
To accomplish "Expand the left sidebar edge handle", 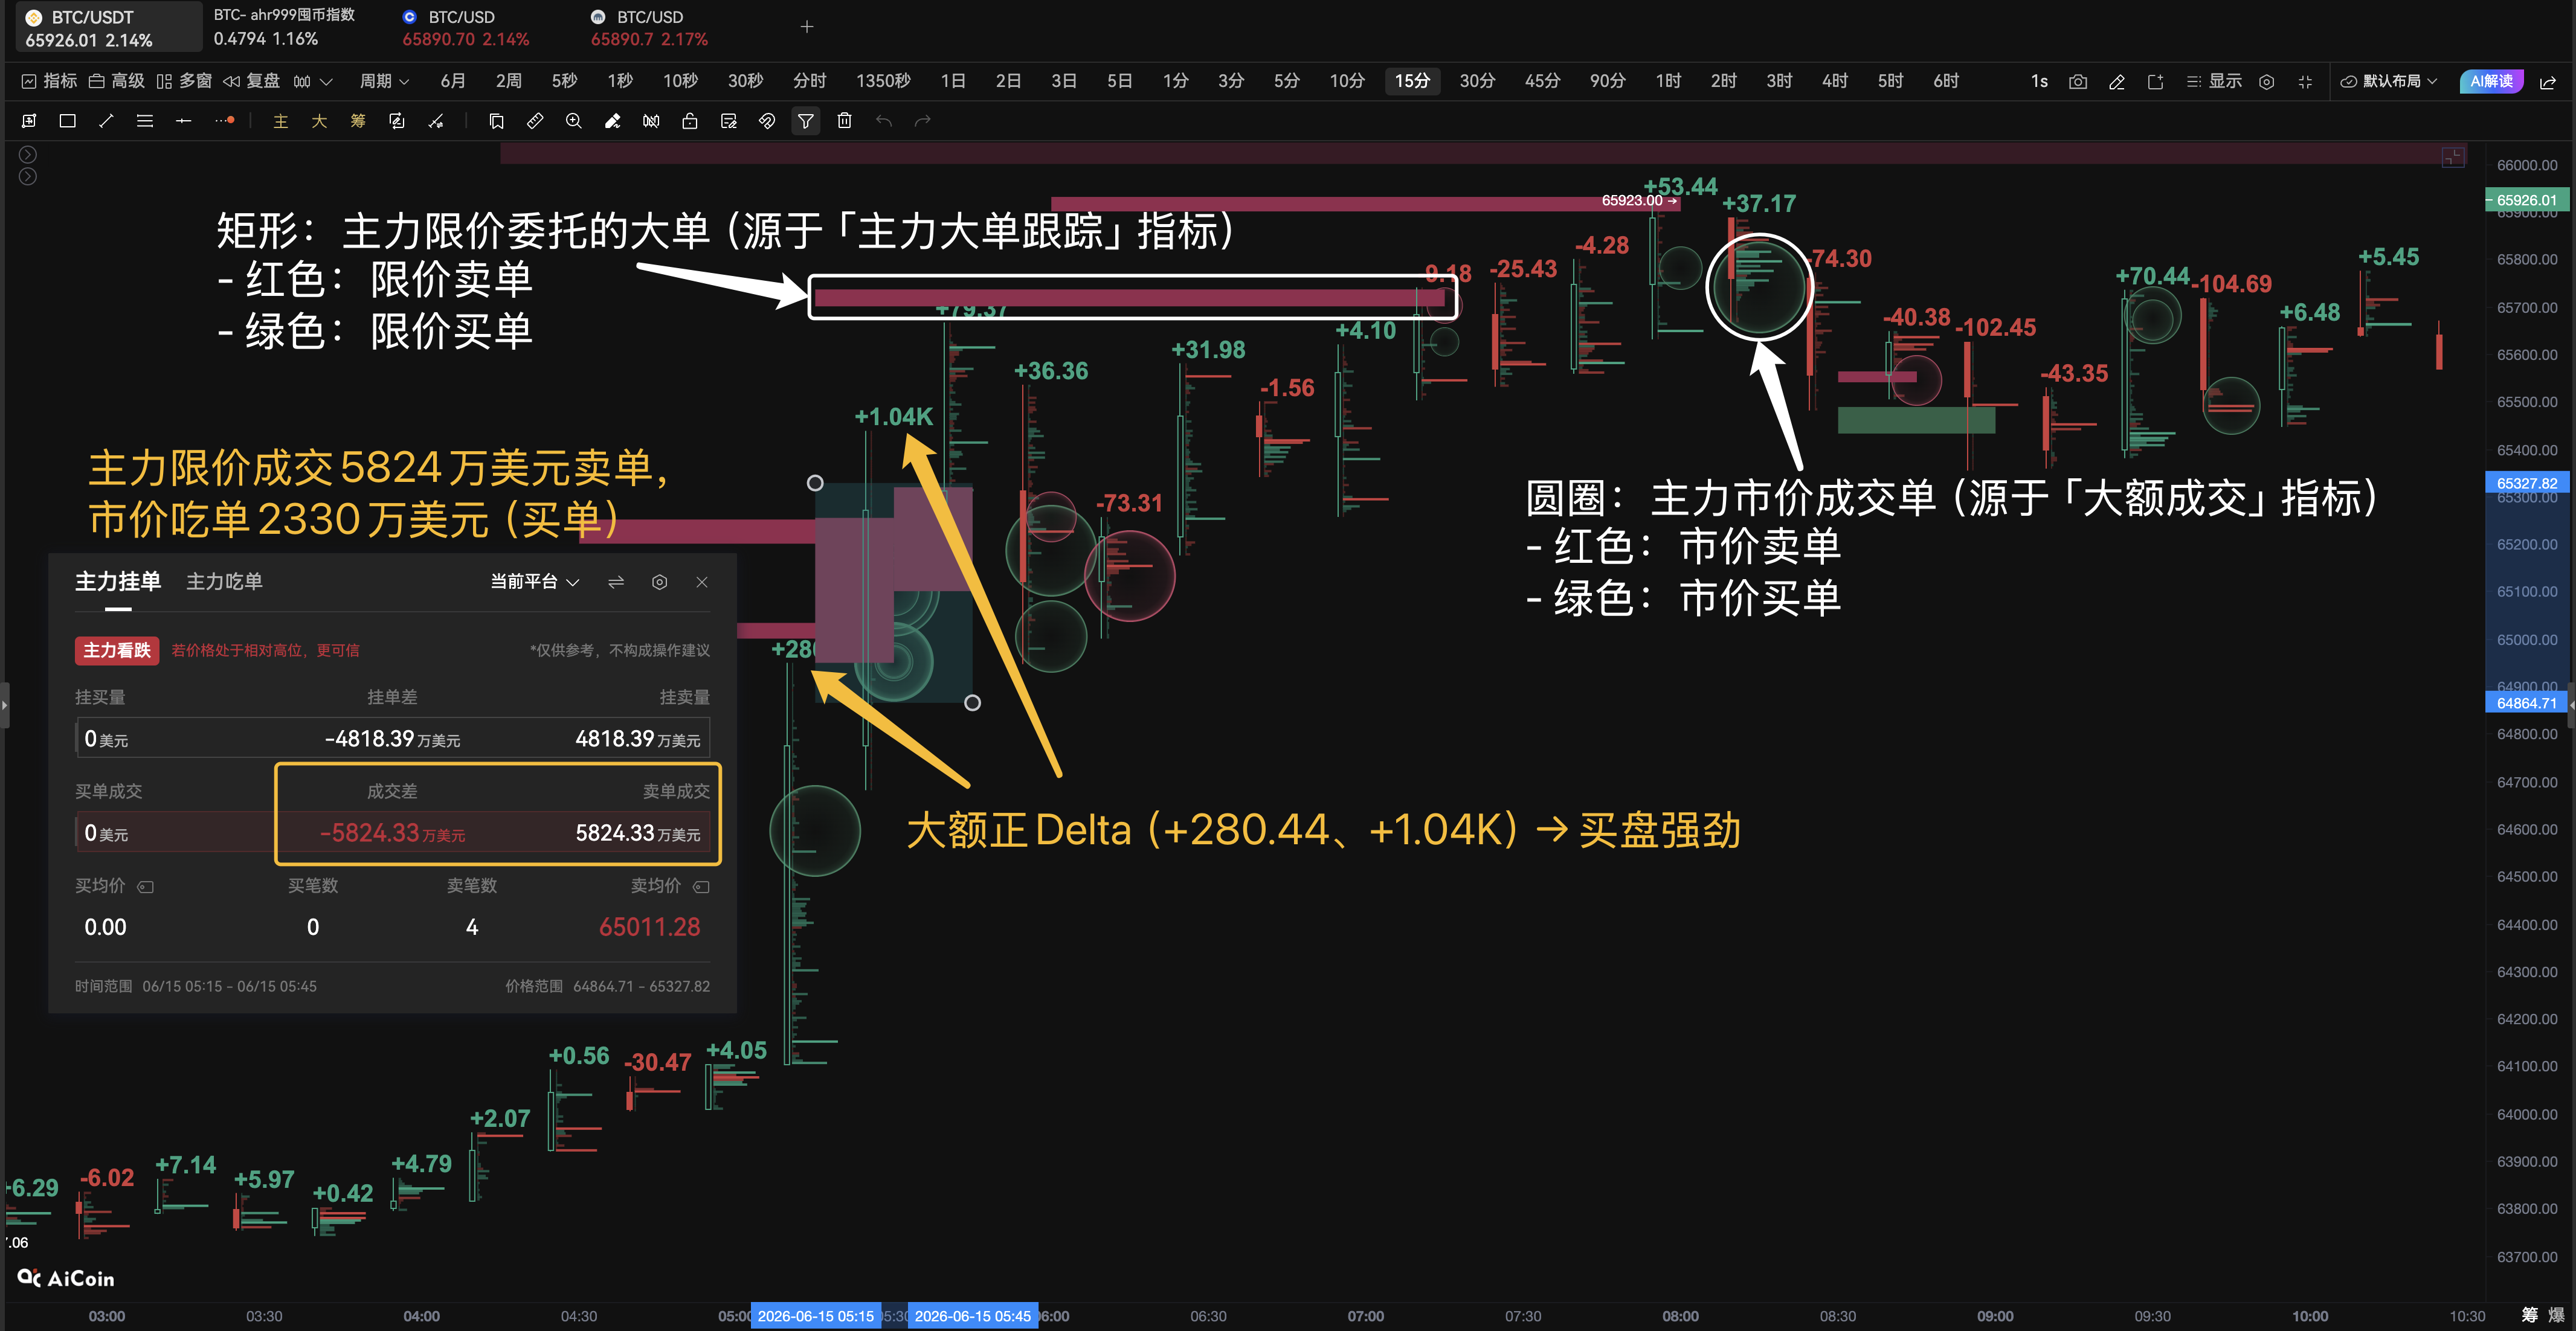I will pos(4,705).
